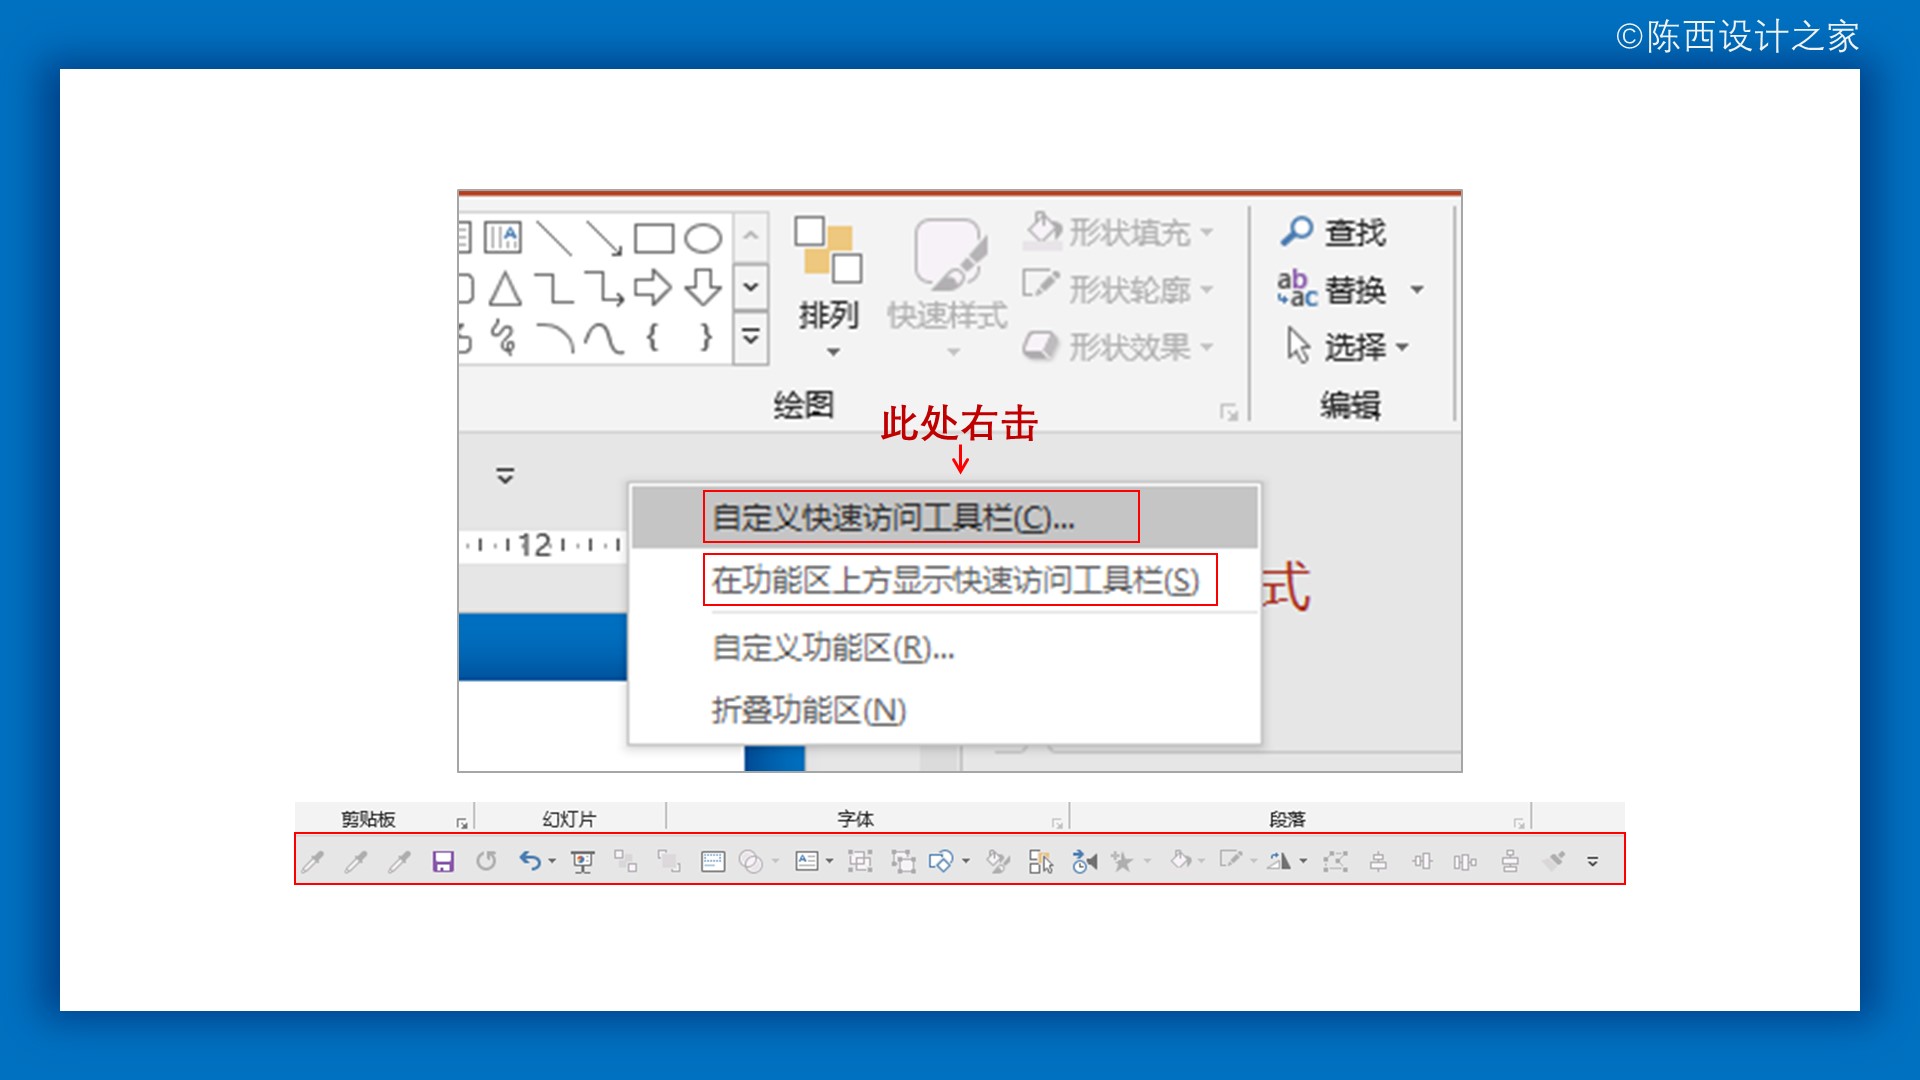Click the align middle icon
The image size is (1920, 1080).
coord(1422,861)
